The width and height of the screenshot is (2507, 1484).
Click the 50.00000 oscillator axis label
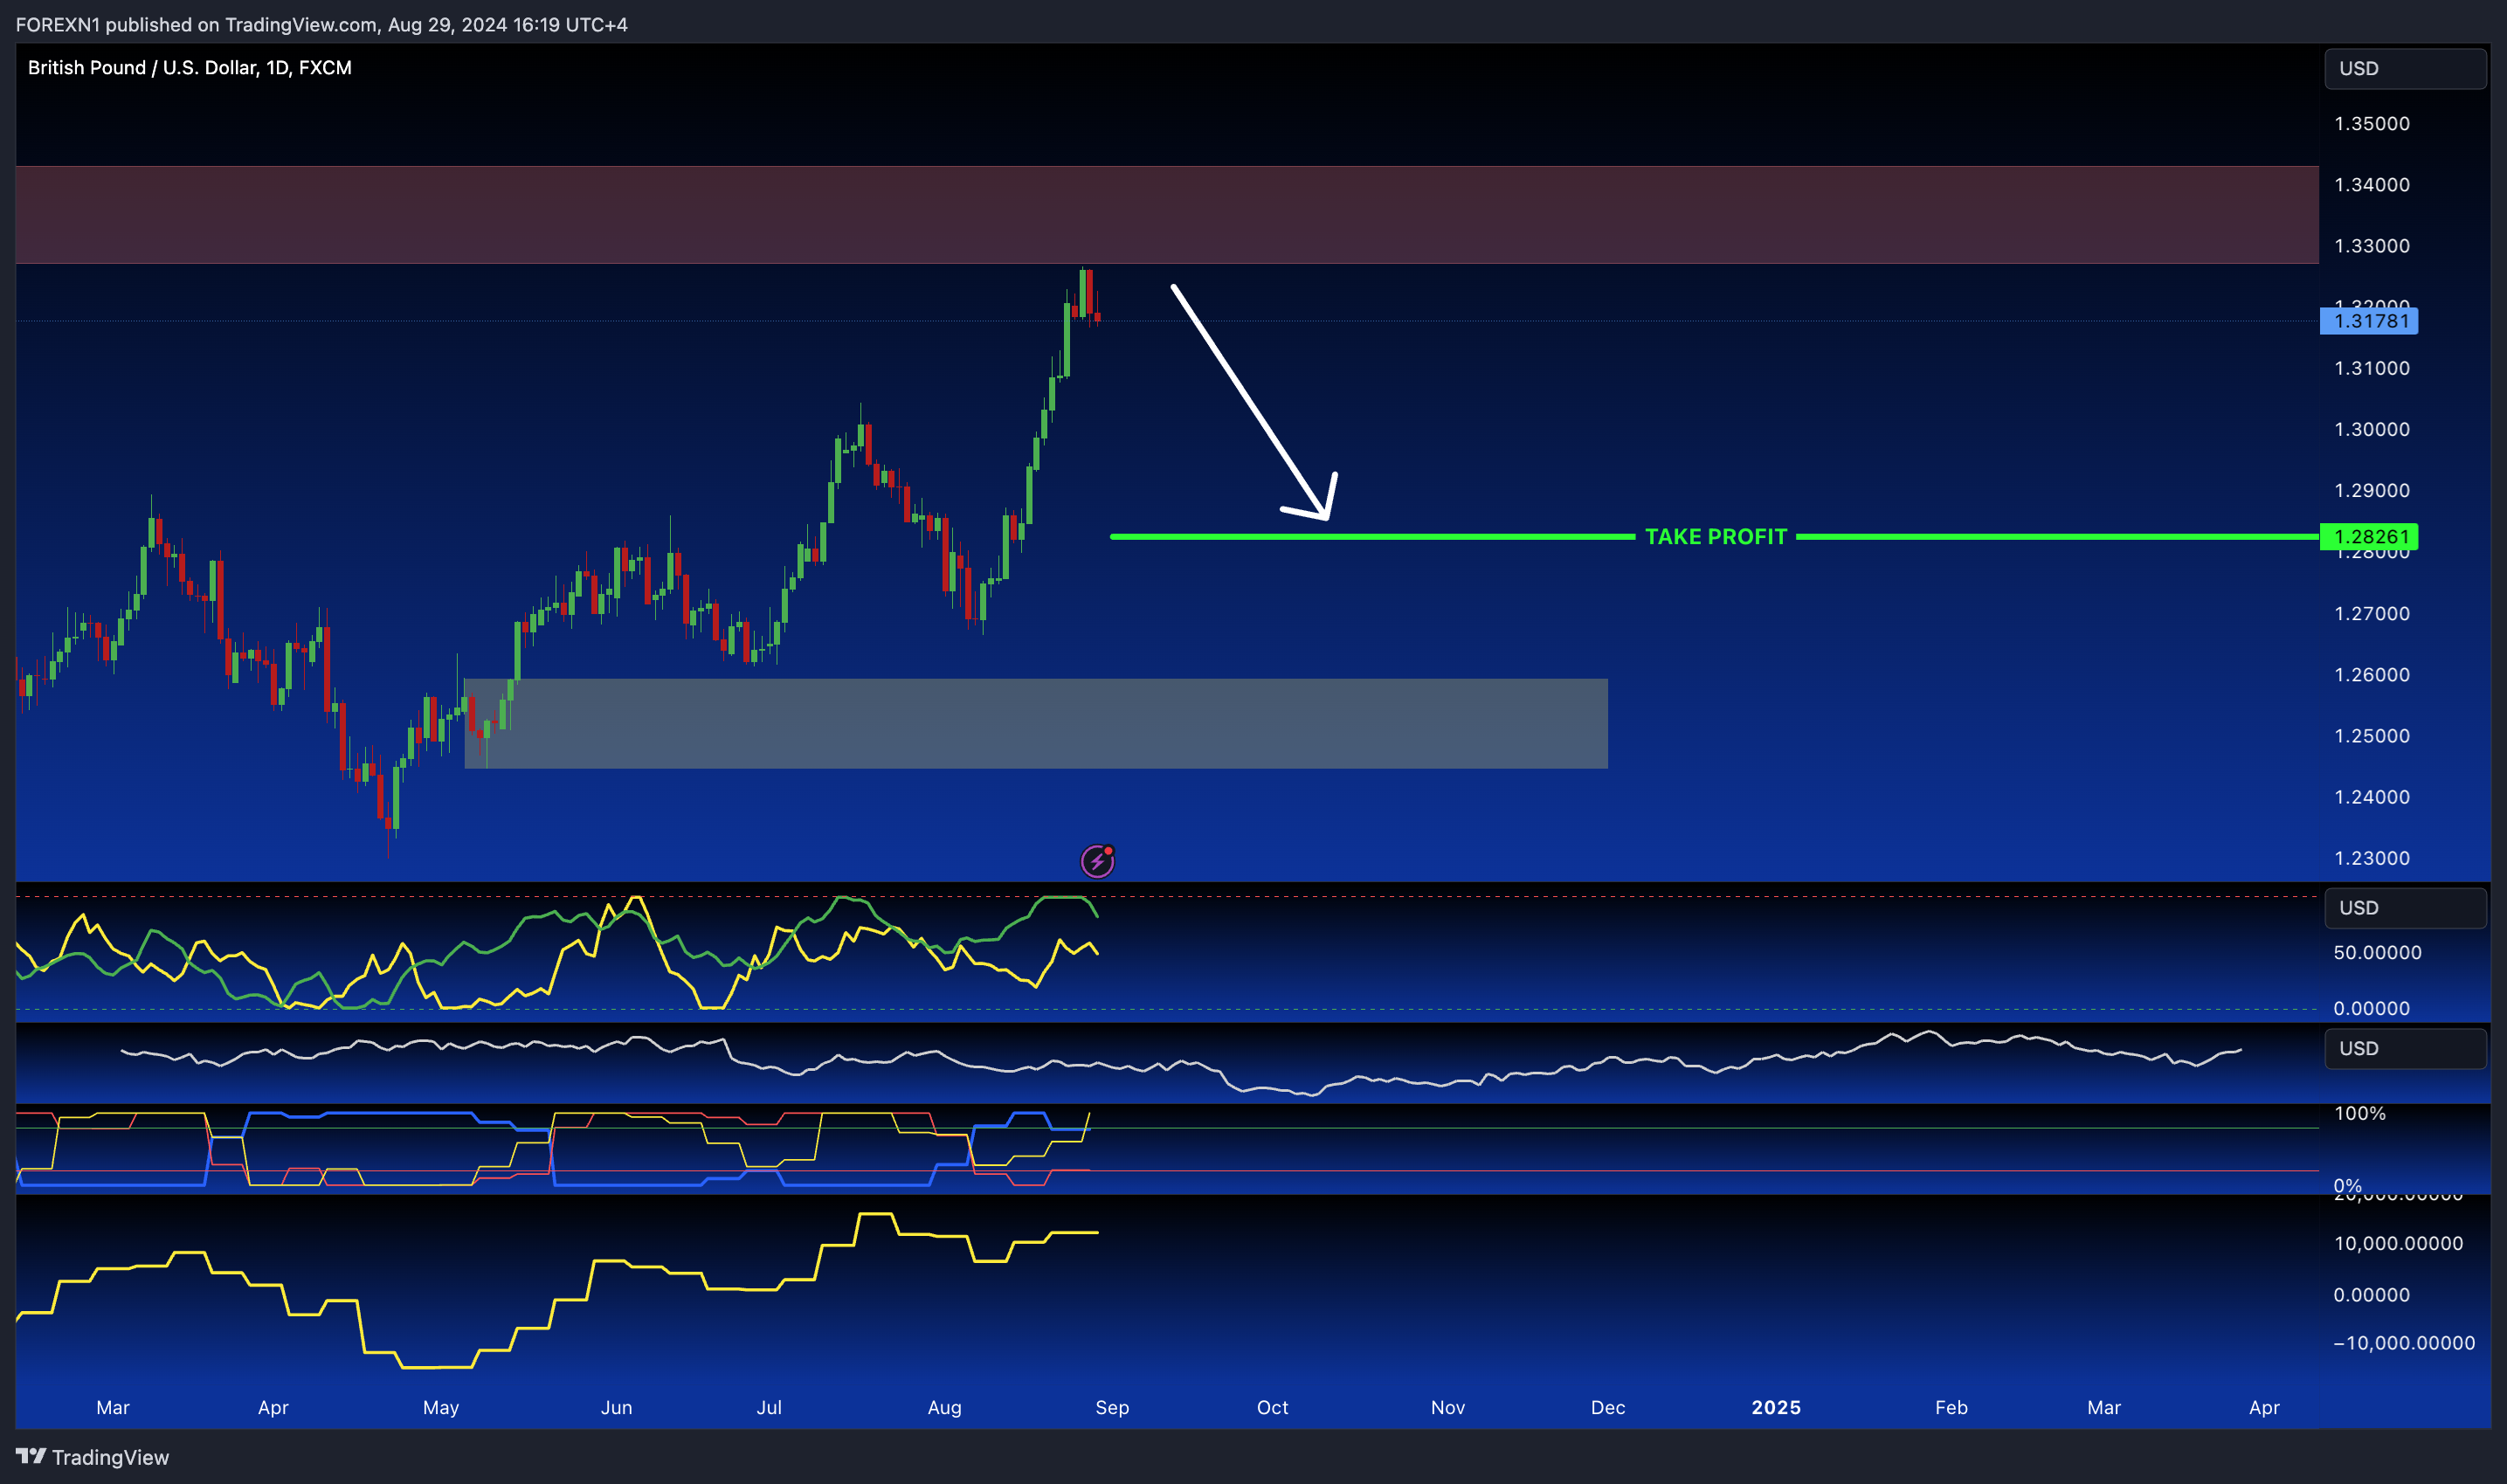pos(2377,952)
